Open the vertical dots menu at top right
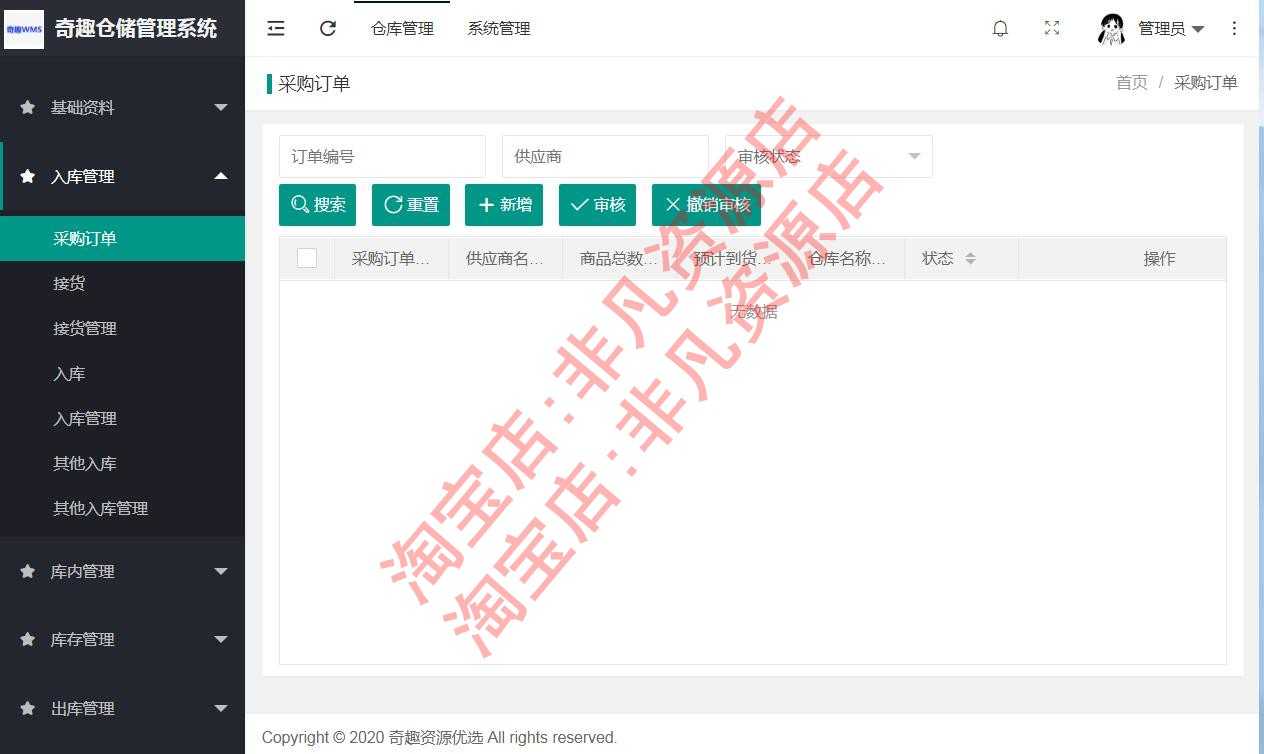Image resolution: width=1264 pixels, height=754 pixels. point(1234,28)
